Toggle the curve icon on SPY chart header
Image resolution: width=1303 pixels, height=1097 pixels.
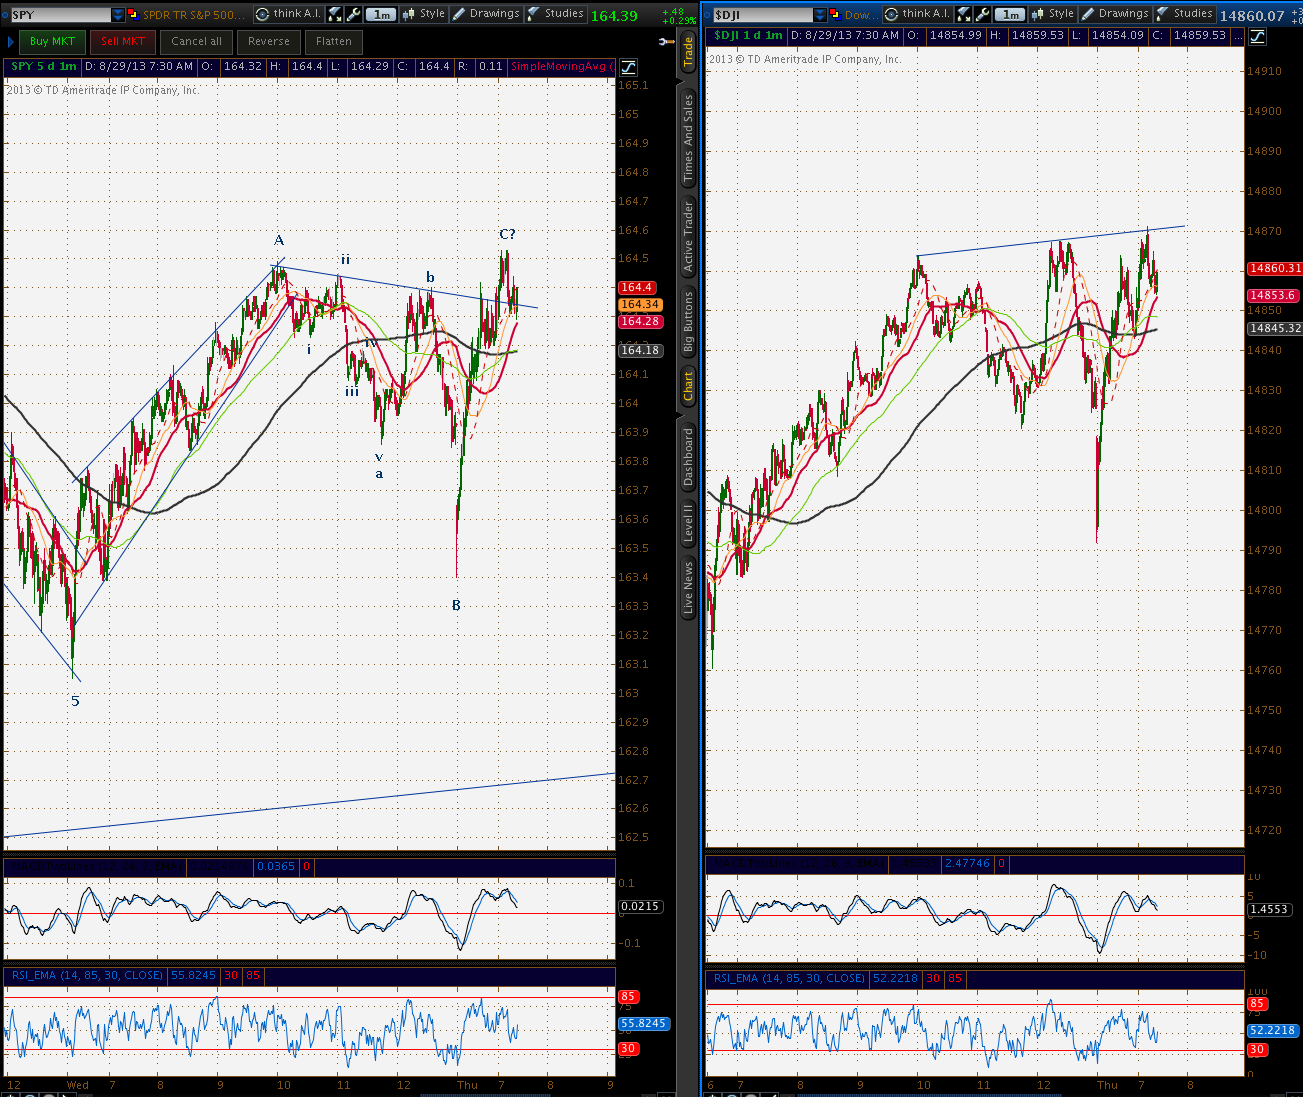627,67
